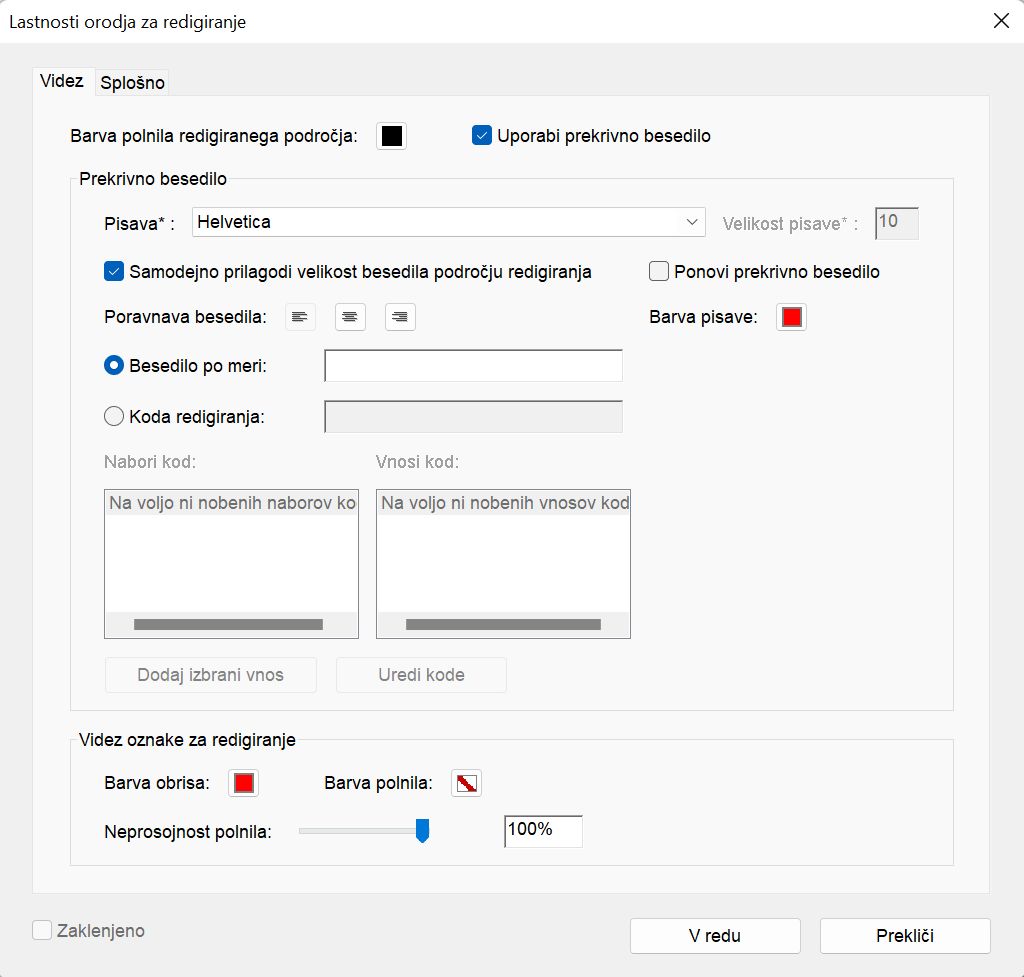This screenshot has height=977, width=1024.
Task: Open the redacted area fill color swatch
Action: pyautogui.click(x=392, y=137)
